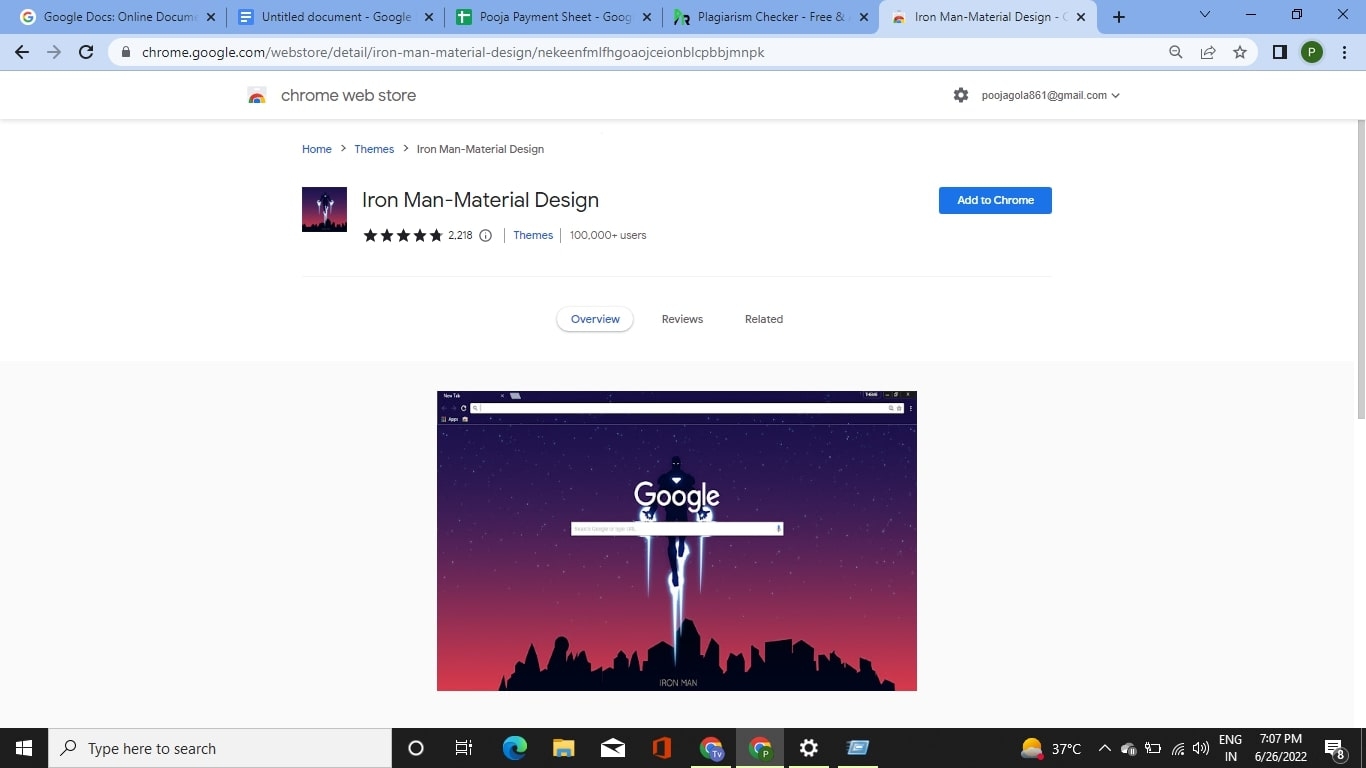Click the rating info icon beside 2,218
Screen dimensions: 1366x768
[x=486, y=236]
